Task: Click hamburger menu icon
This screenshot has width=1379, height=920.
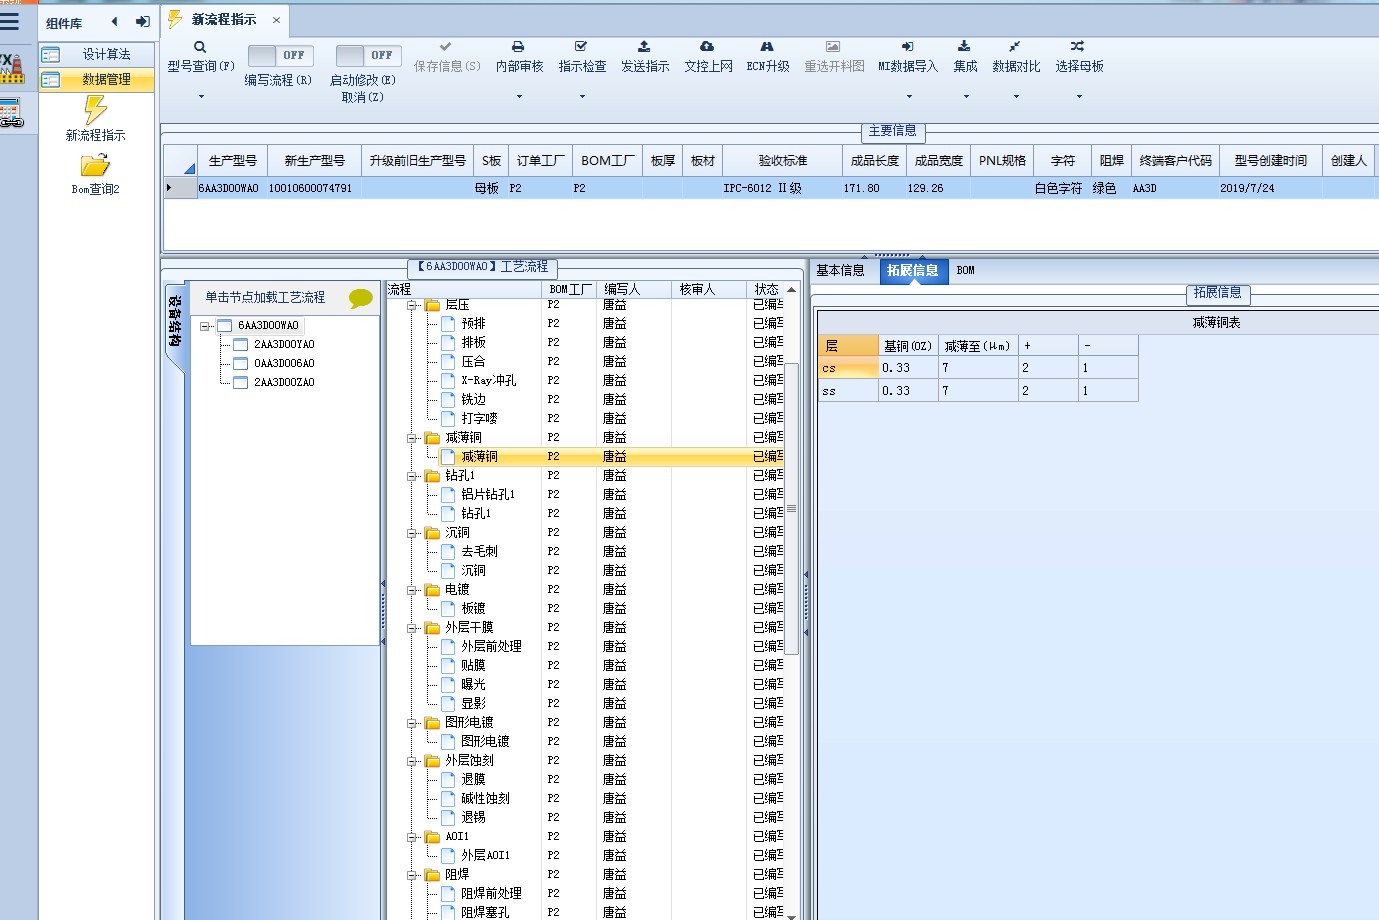Action: [x=10, y=21]
